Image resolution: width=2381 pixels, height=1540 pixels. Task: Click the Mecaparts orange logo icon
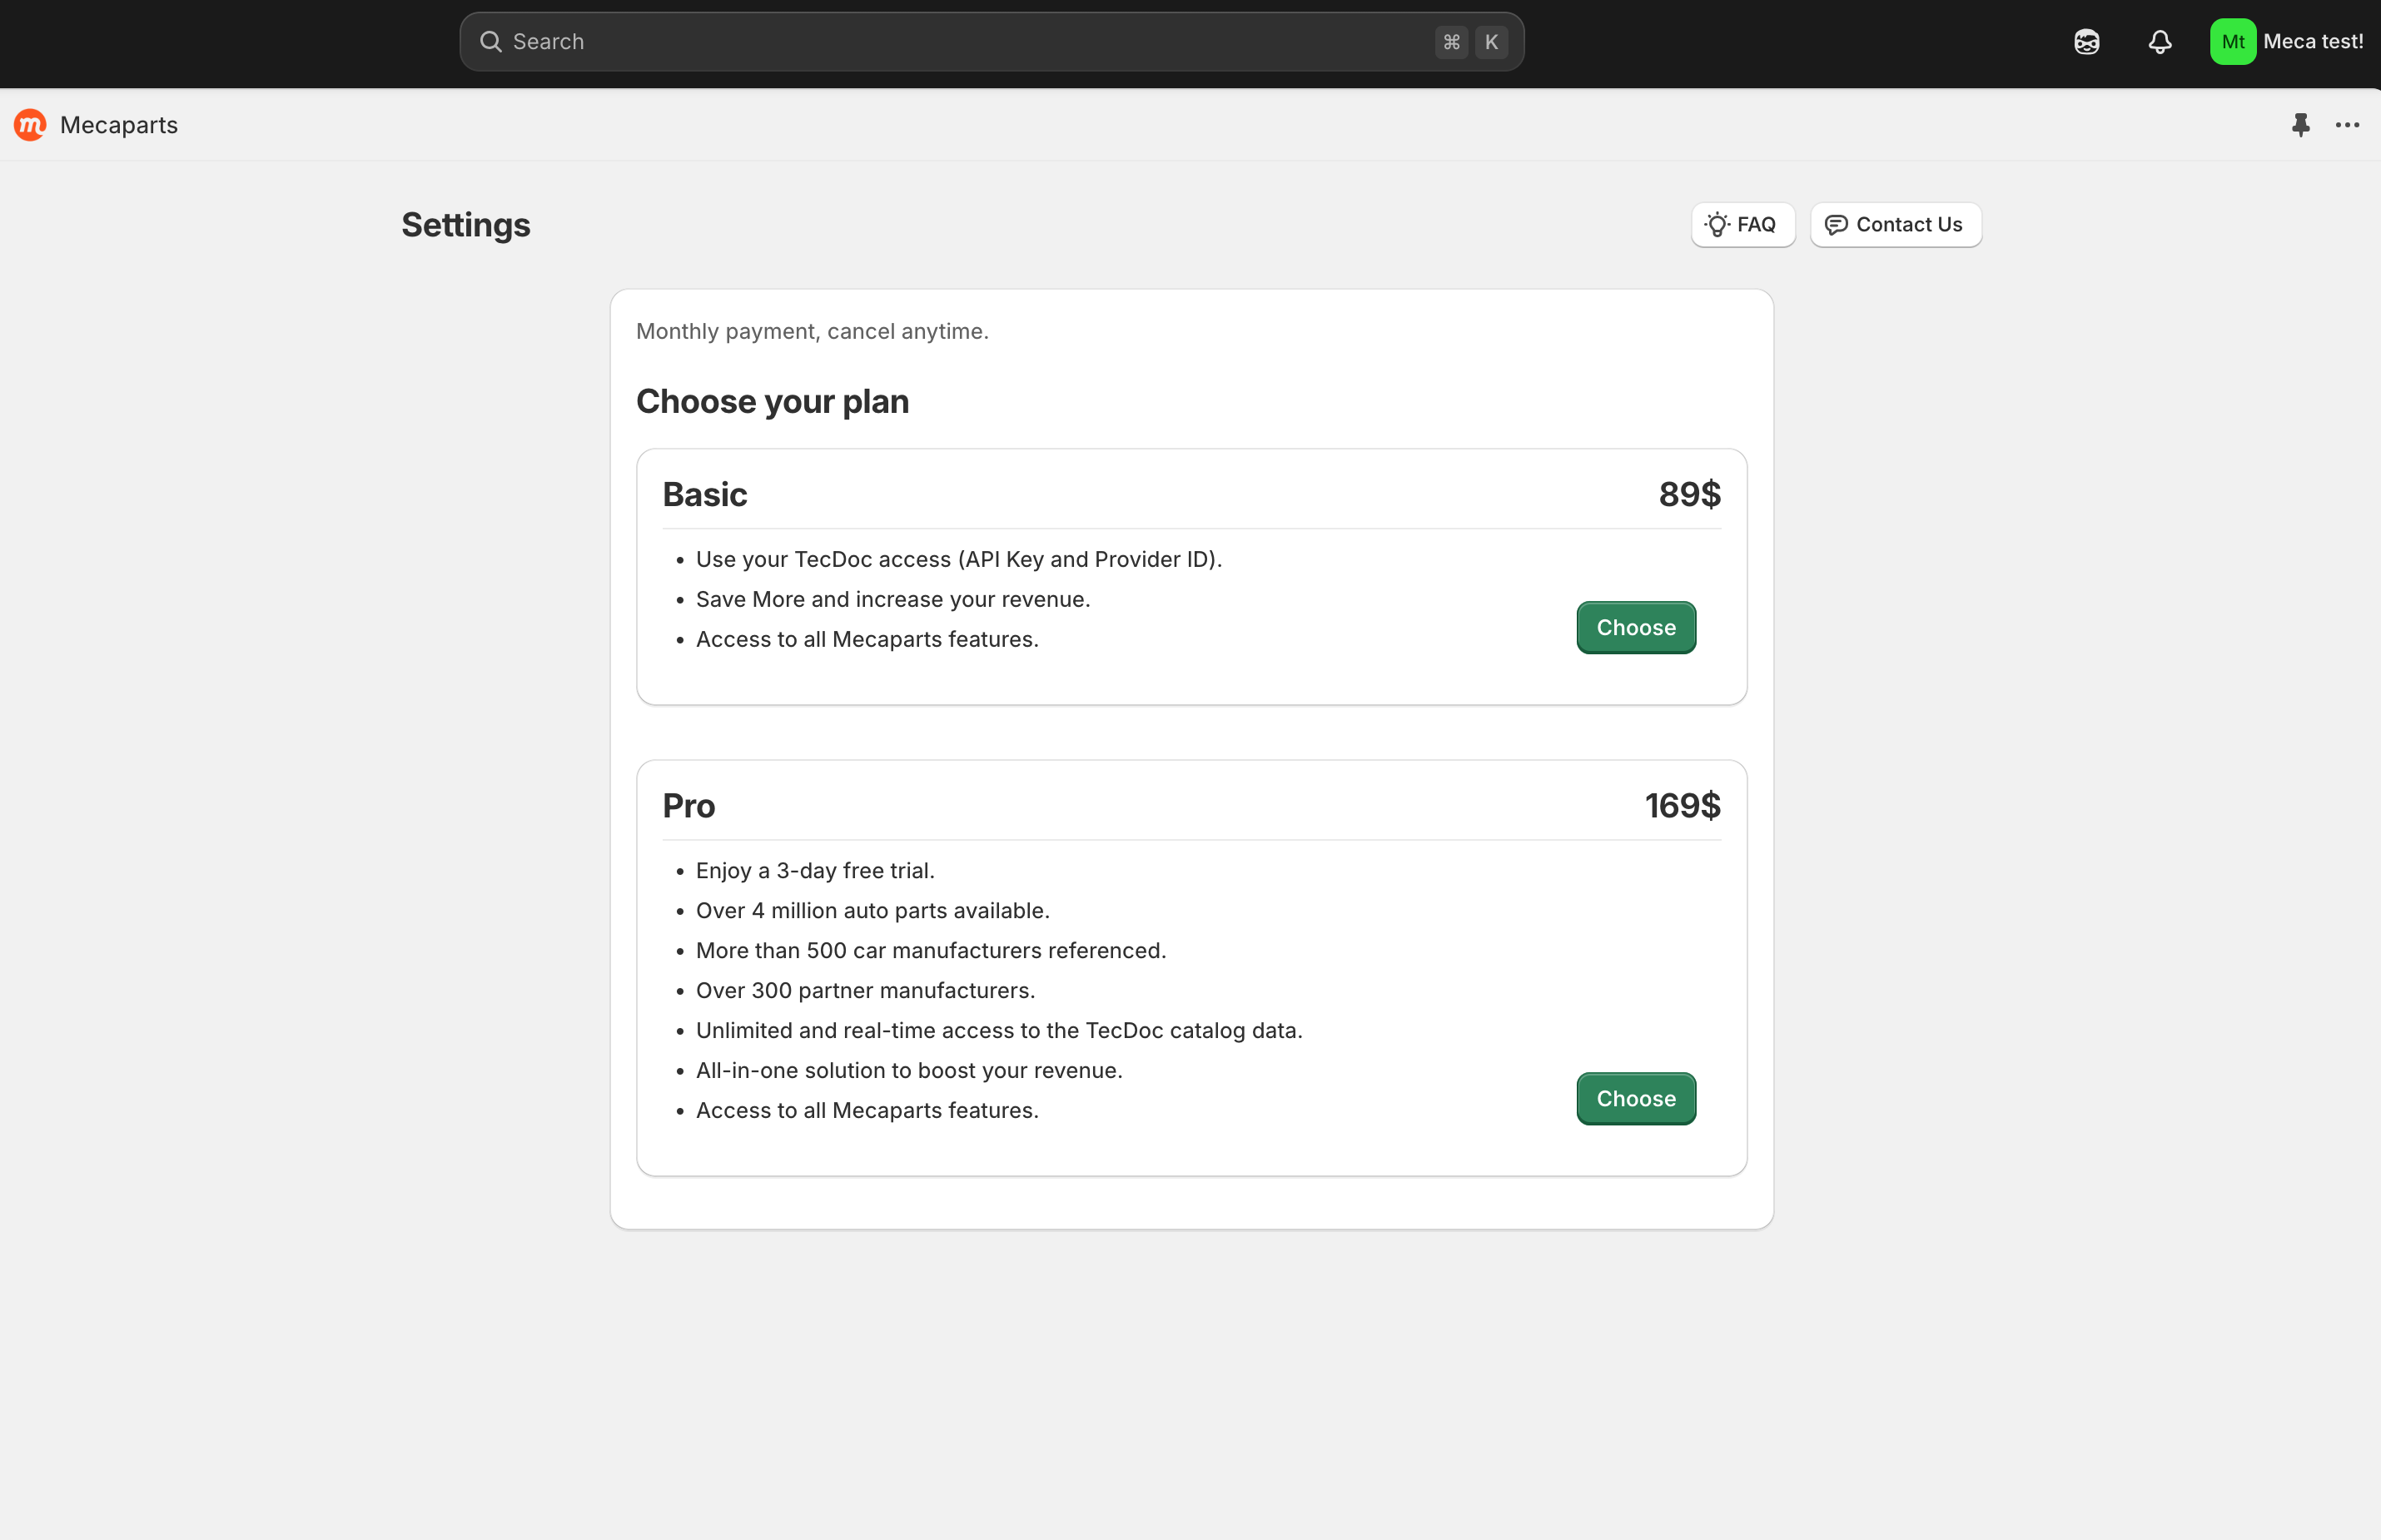[x=30, y=125]
